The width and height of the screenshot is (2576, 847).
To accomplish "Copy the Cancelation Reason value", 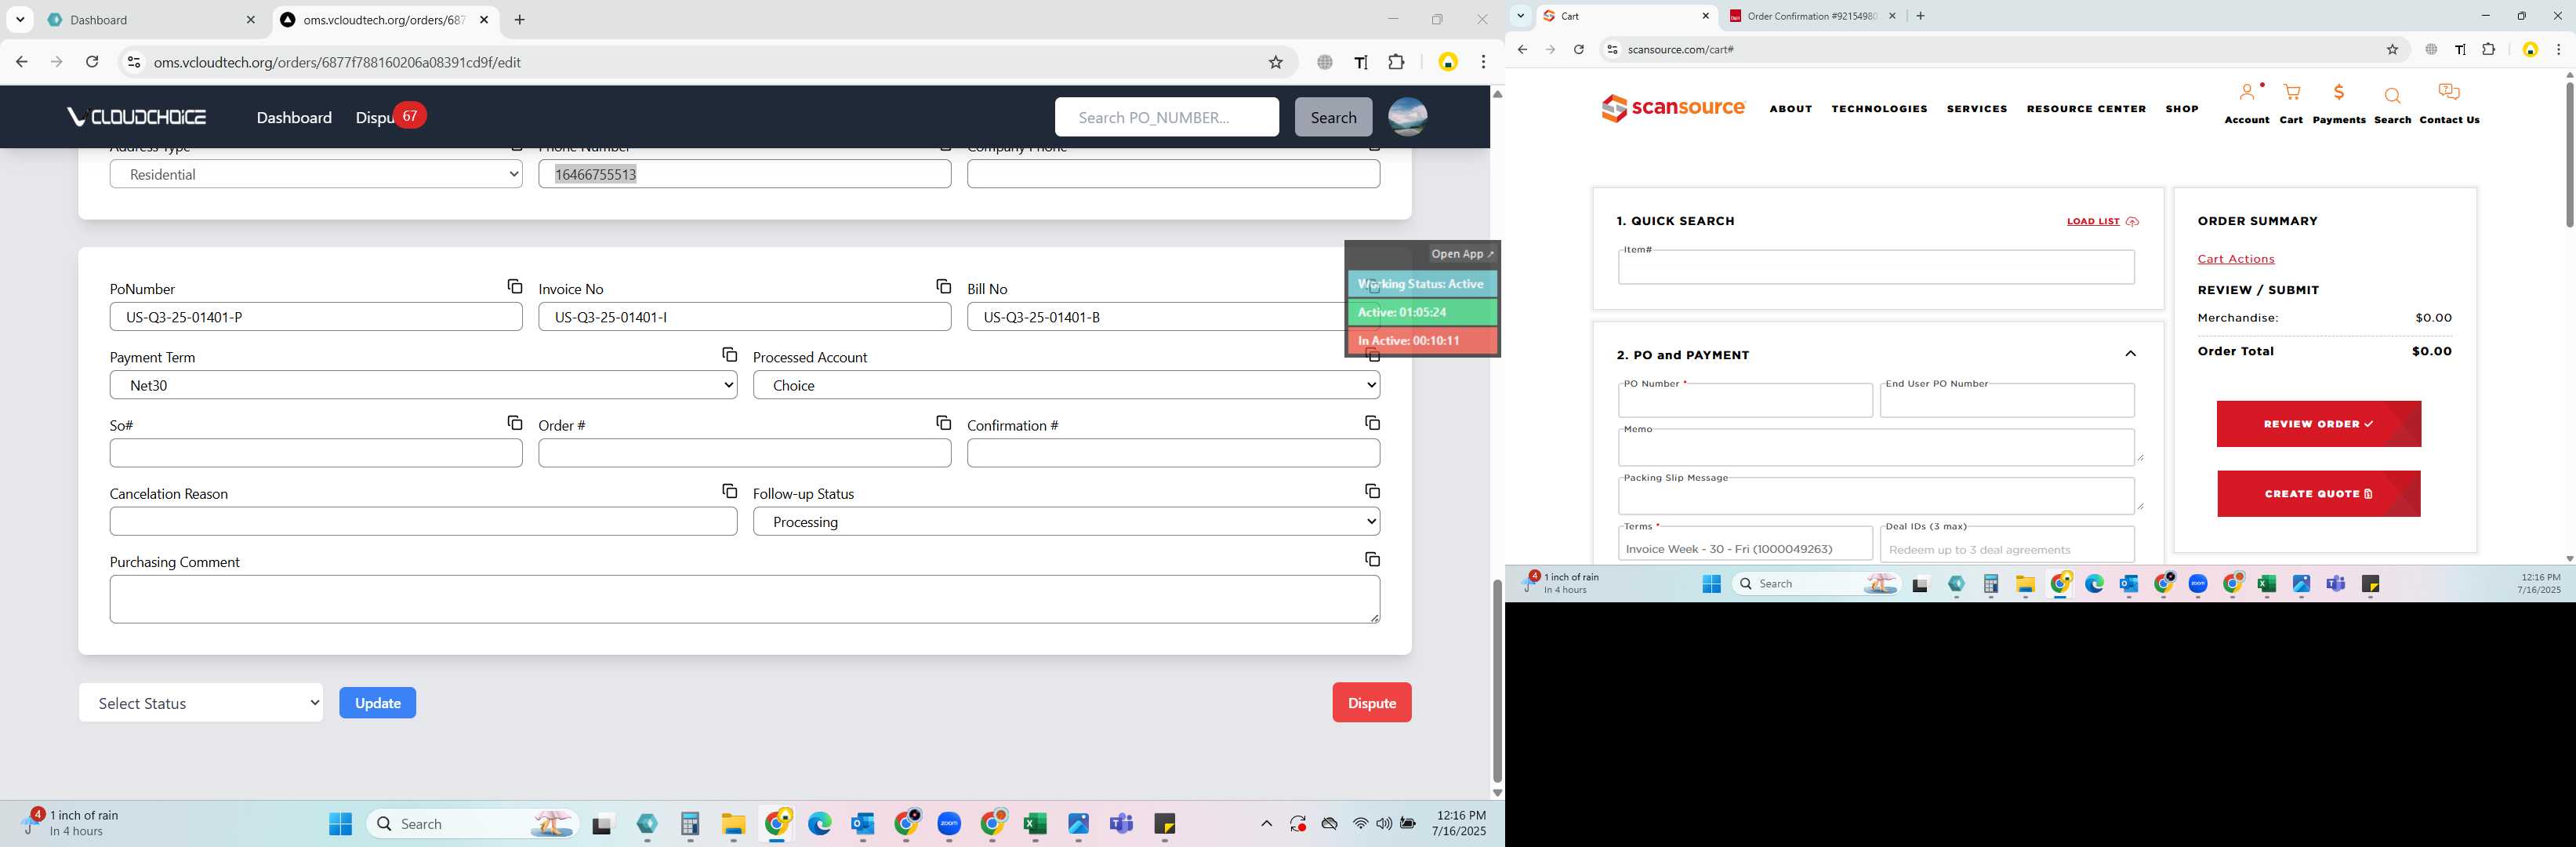I will 729,491.
